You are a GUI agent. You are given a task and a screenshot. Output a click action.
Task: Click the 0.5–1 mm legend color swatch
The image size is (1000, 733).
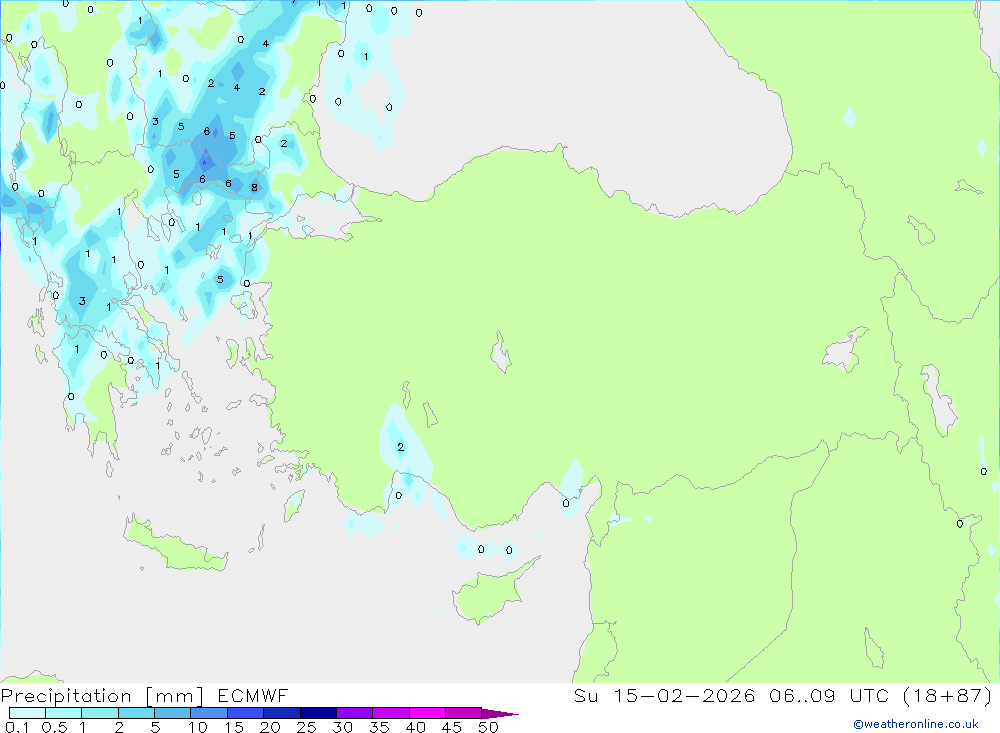click(63, 713)
